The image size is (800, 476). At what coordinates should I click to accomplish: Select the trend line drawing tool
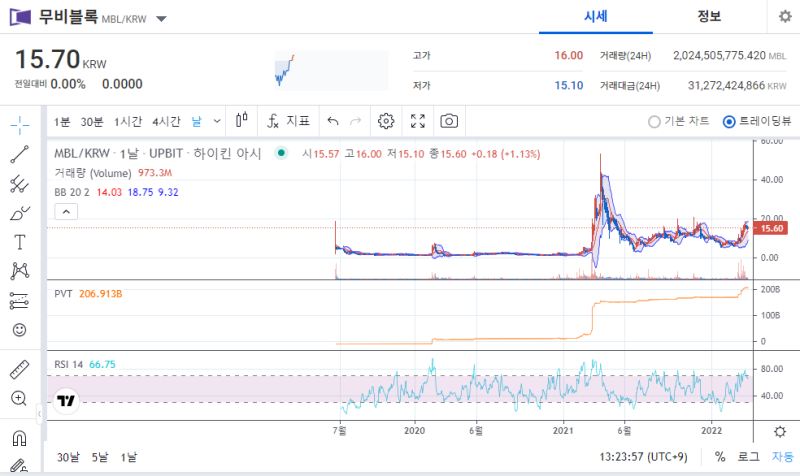pos(19,154)
